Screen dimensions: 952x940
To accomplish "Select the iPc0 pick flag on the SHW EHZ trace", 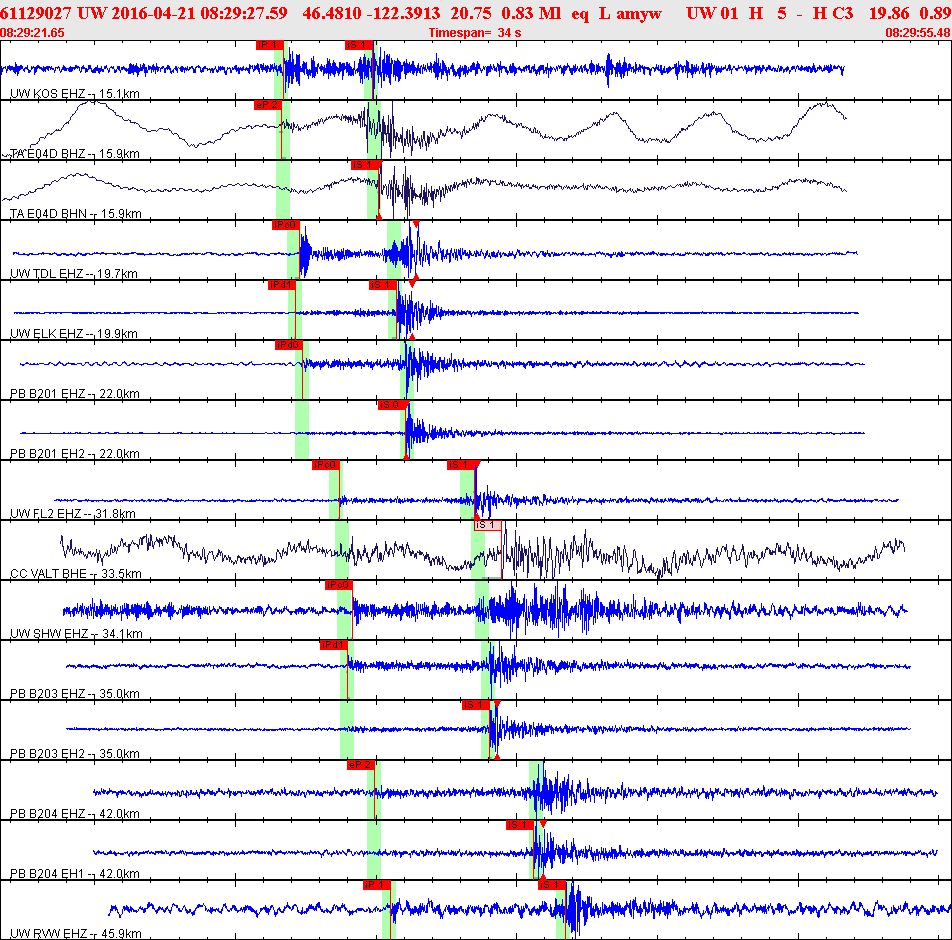I will coord(339,585).
